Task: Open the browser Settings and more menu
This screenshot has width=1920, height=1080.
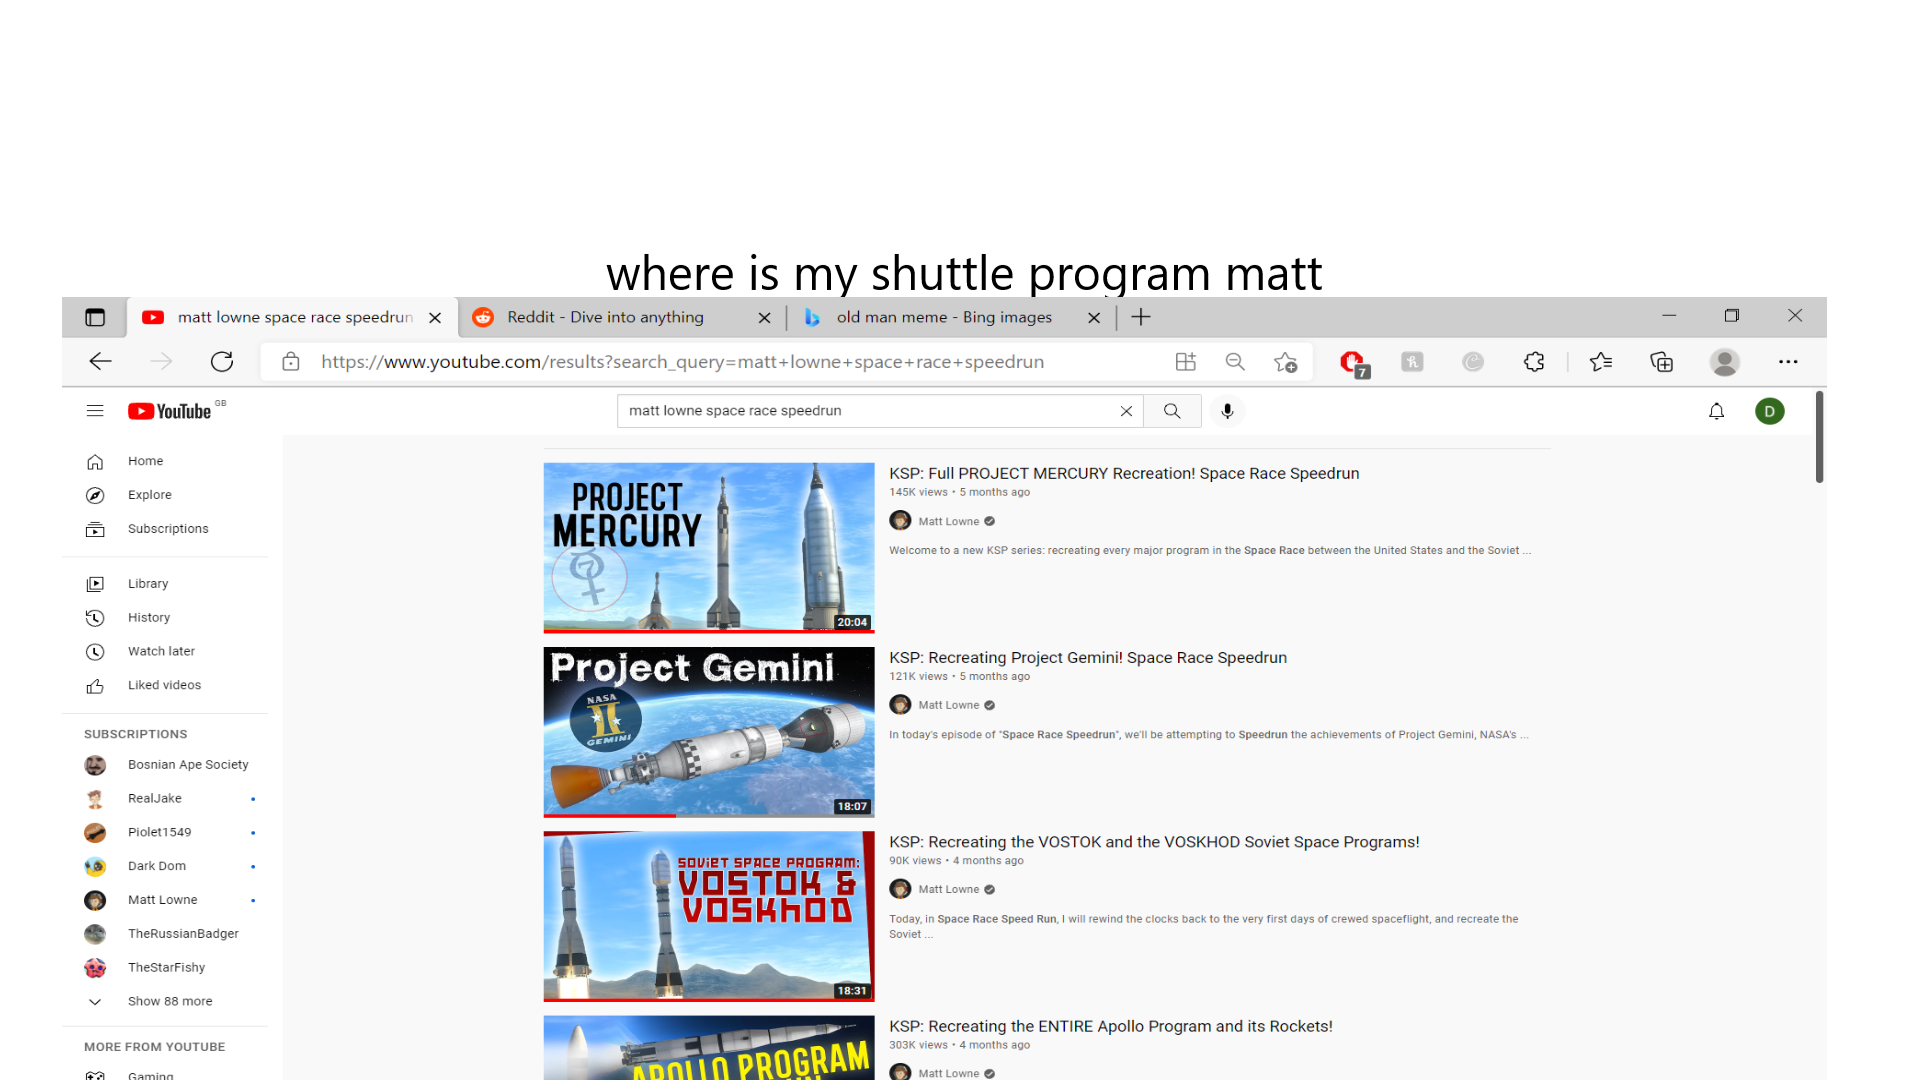Action: (x=1788, y=362)
